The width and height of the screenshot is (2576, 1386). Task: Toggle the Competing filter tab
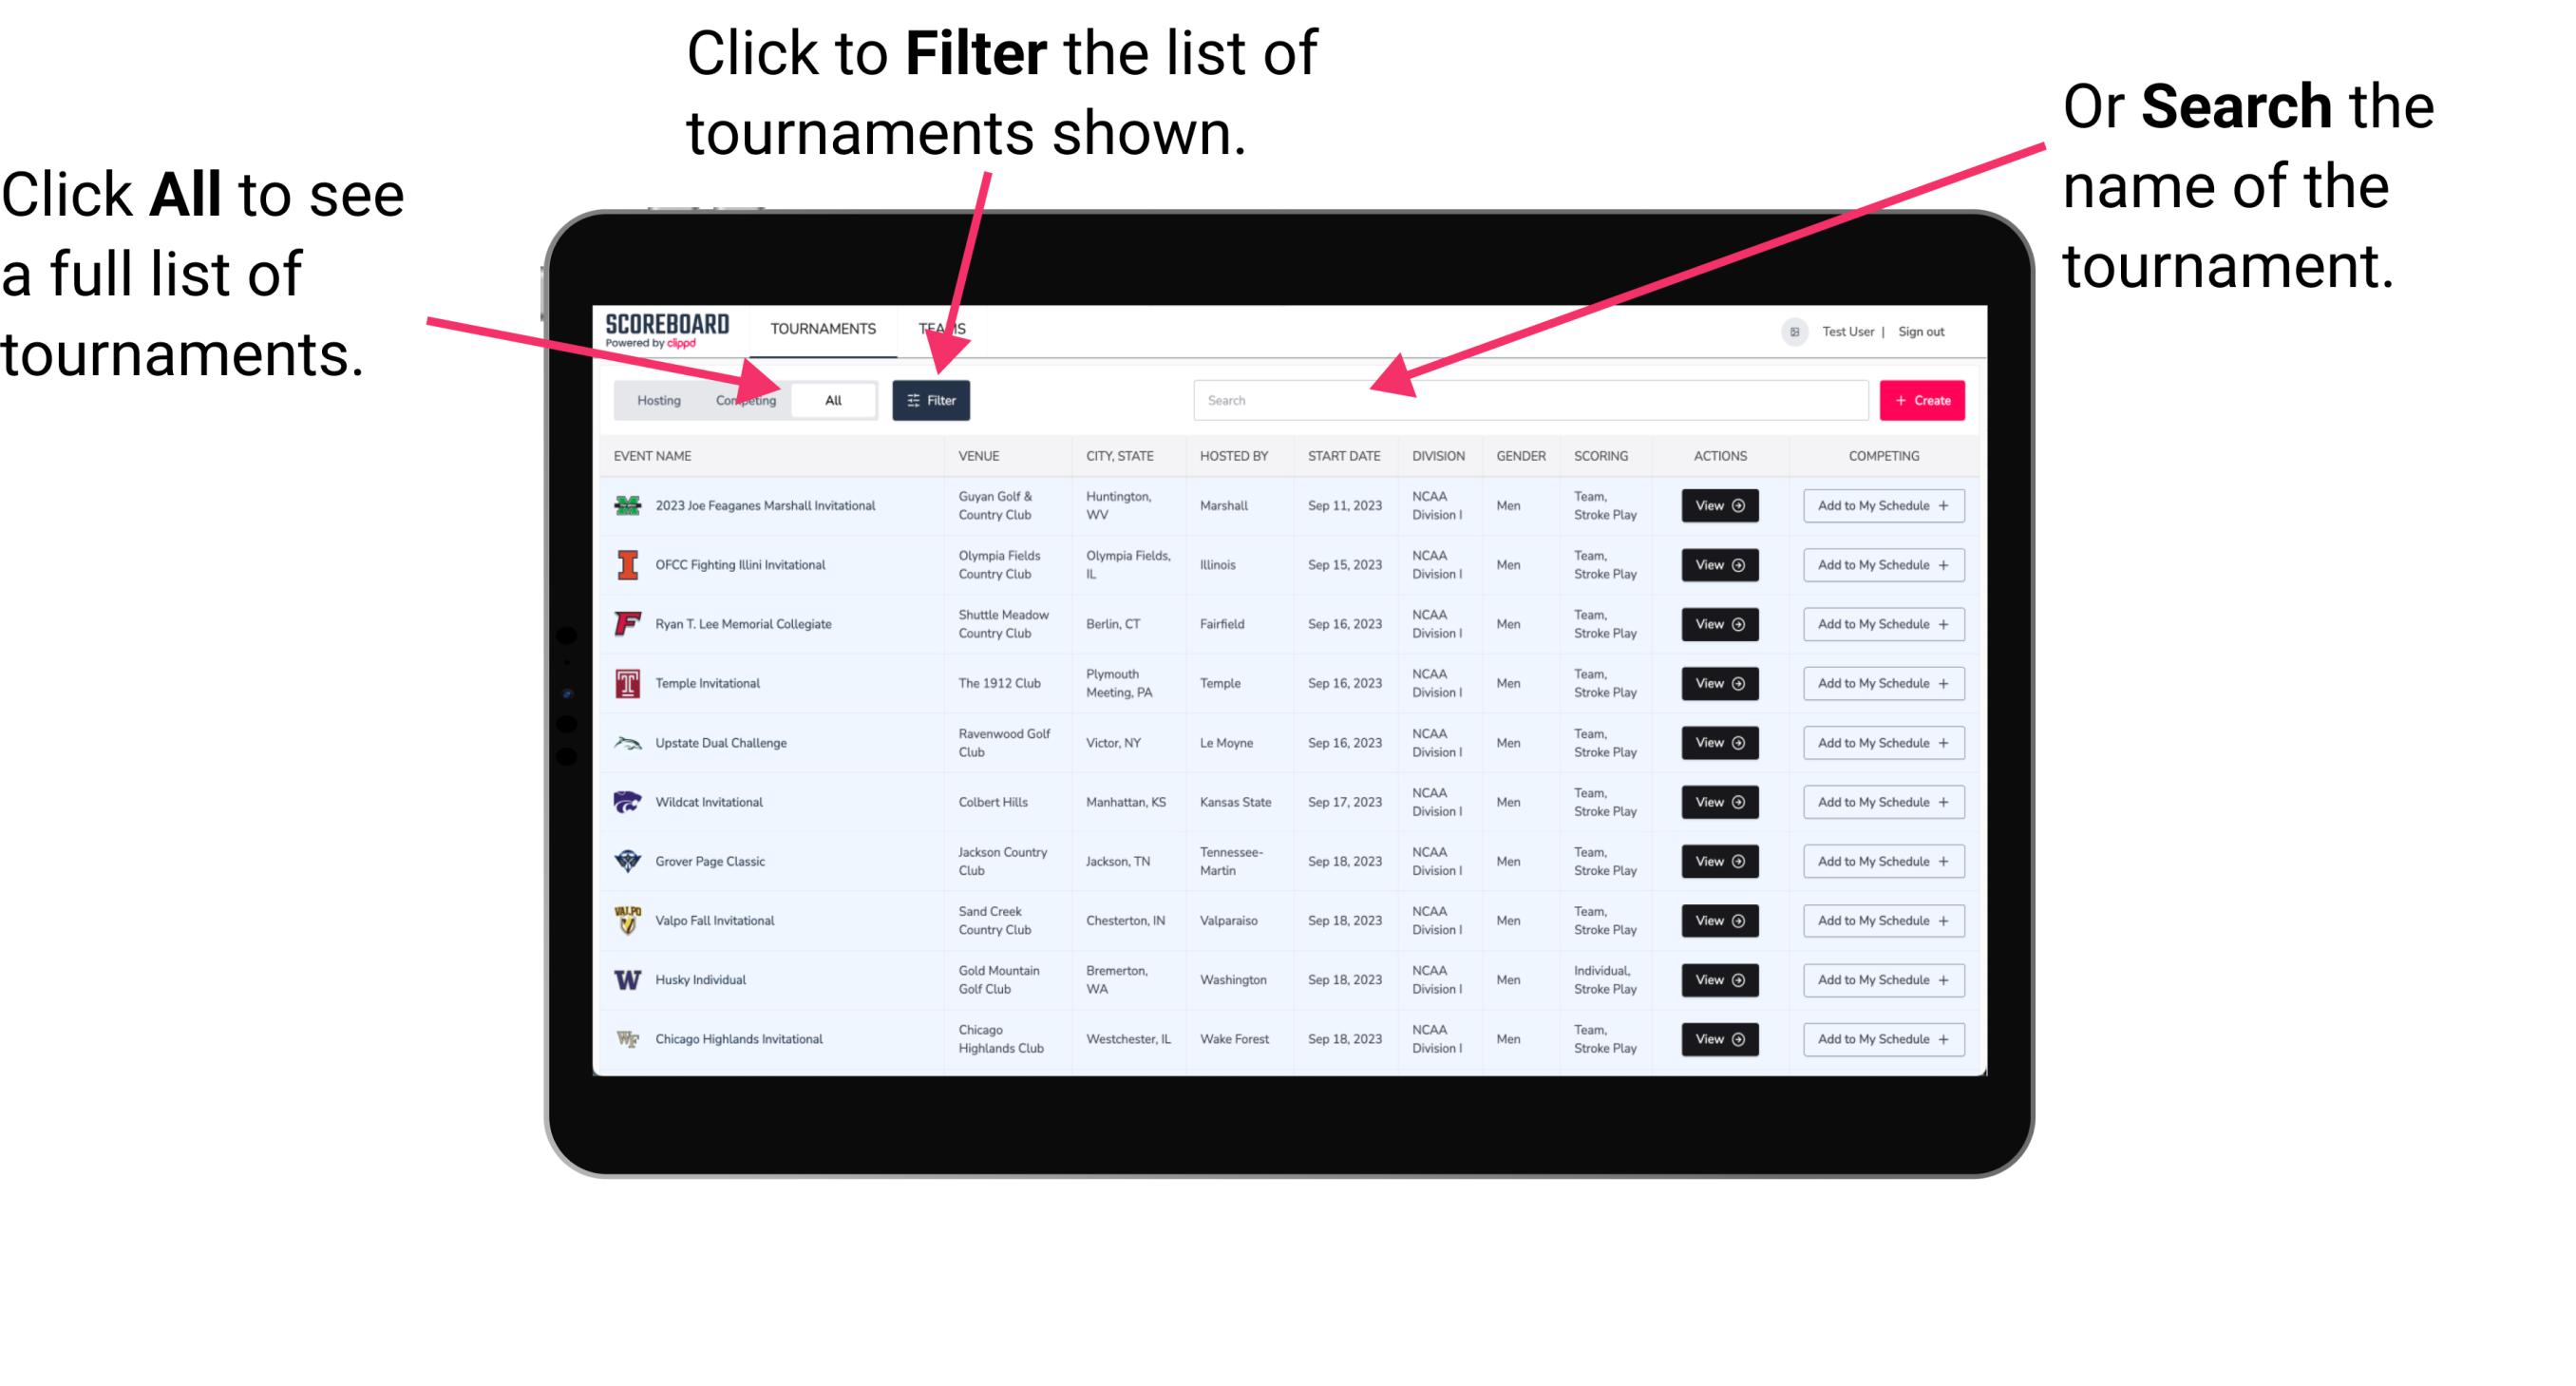744,399
